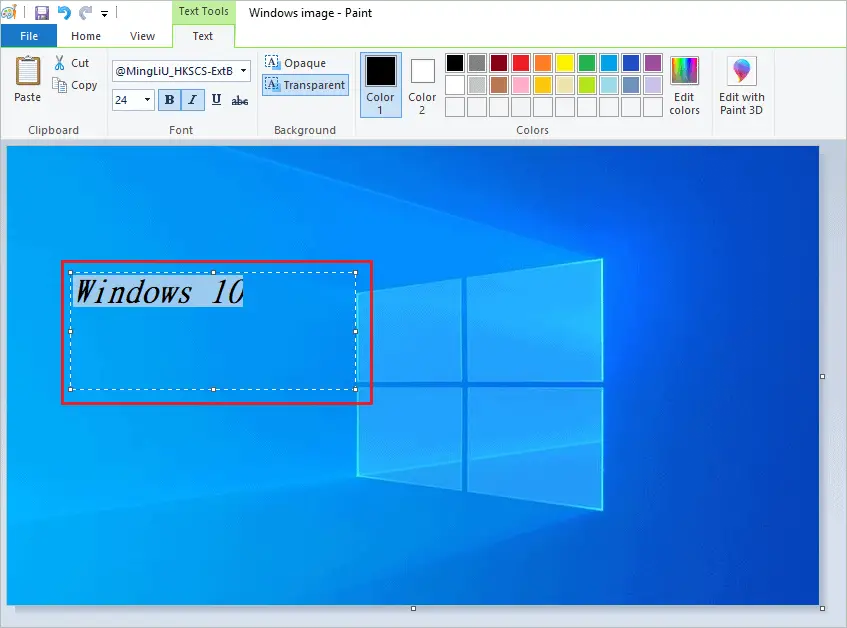
Task: Click the highlighted 'Windows 10' text
Action: [x=158, y=292]
